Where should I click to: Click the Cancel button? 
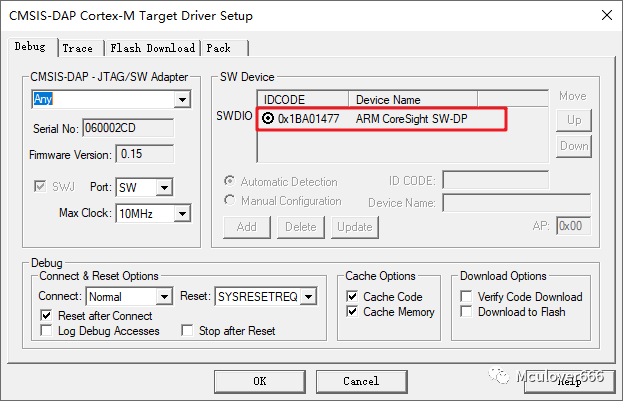tap(362, 382)
